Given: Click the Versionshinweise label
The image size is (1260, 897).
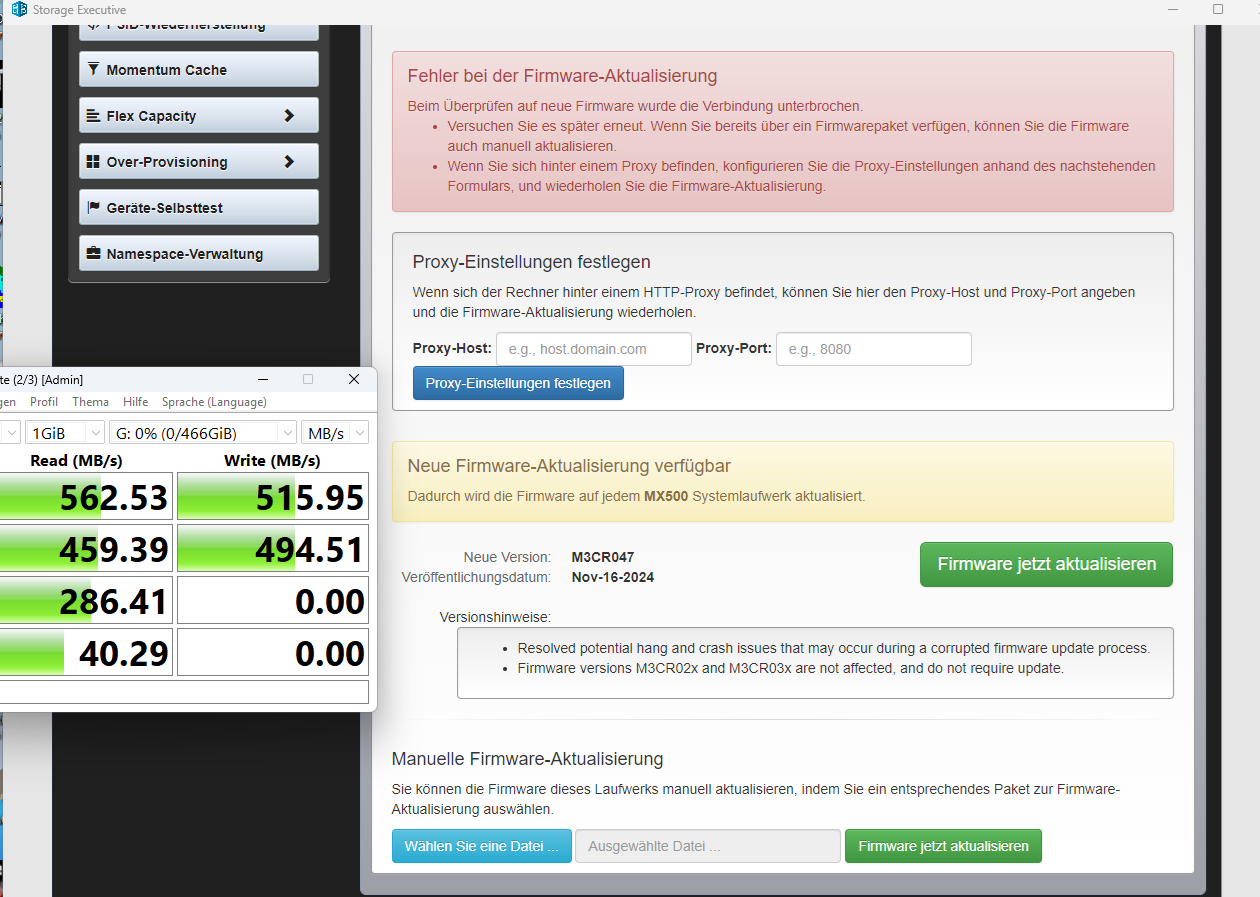Looking at the screenshot, I should point(495,617).
